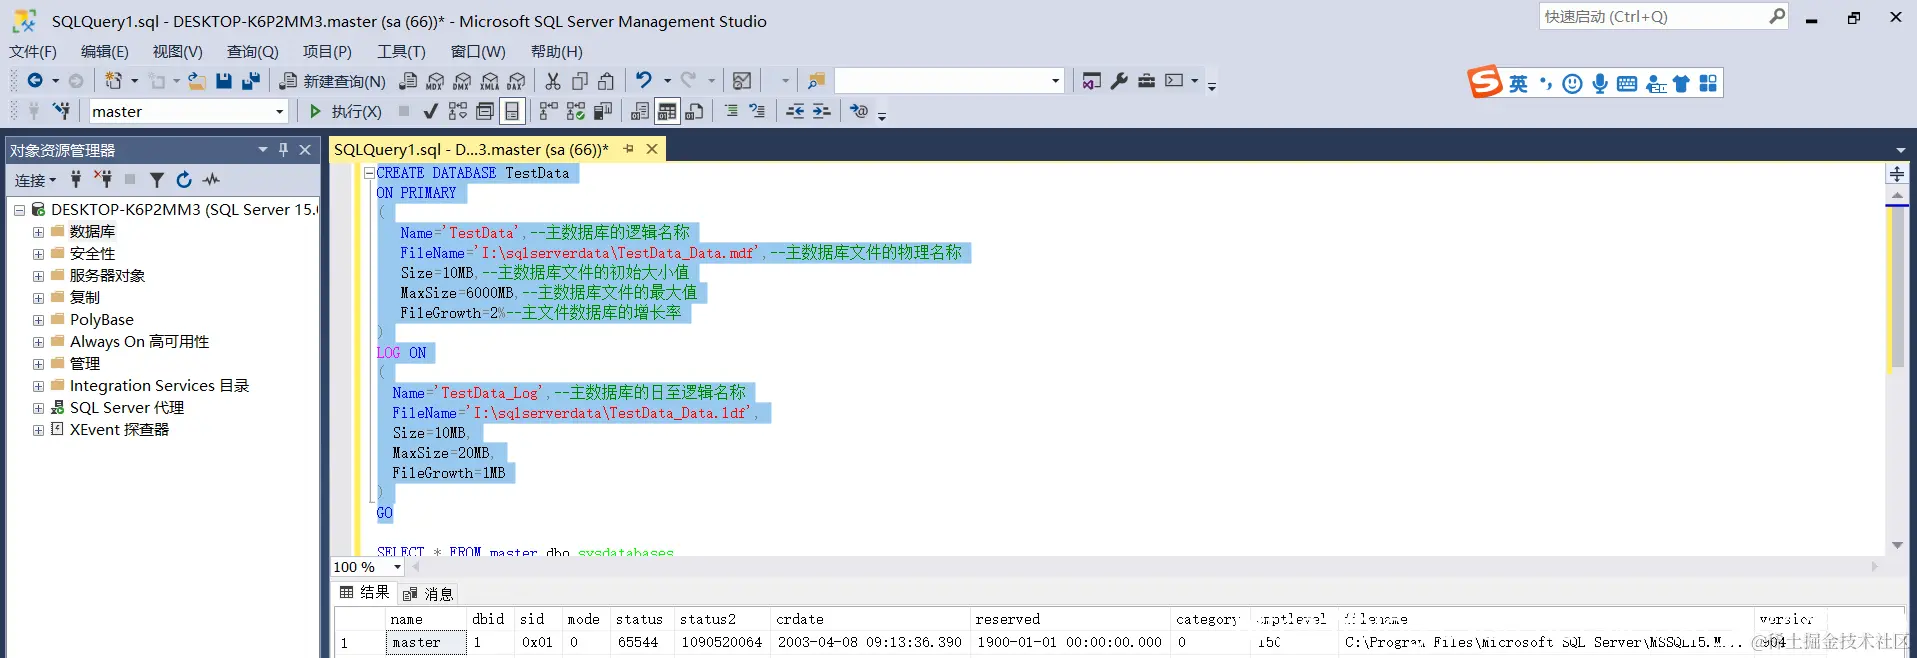The image size is (1917, 658).
Task: Click the XMLA query icon
Action: click(x=489, y=81)
